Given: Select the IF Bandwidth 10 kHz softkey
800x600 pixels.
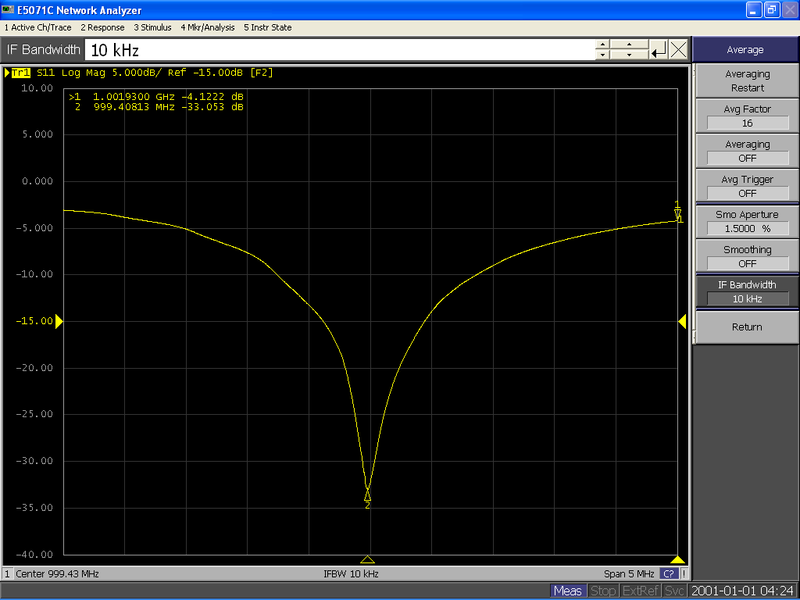Looking at the screenshot, I should pos(746,291).
